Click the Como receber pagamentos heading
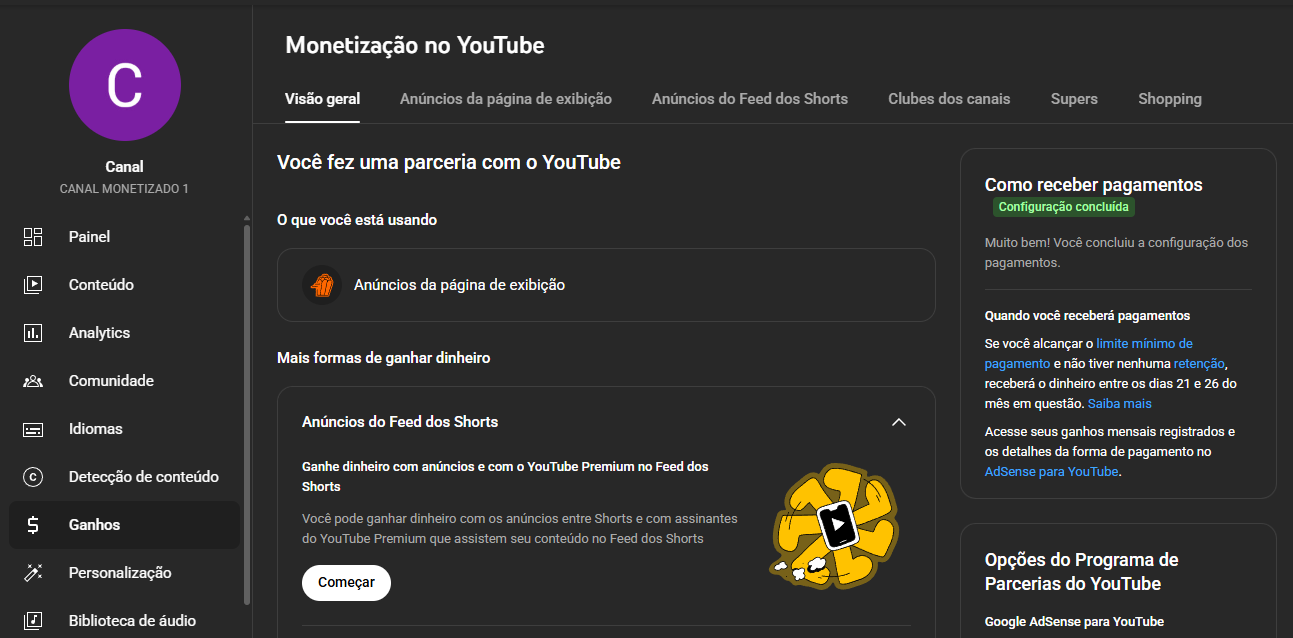Screen dimensions: 1293x638 (1094, 185)
